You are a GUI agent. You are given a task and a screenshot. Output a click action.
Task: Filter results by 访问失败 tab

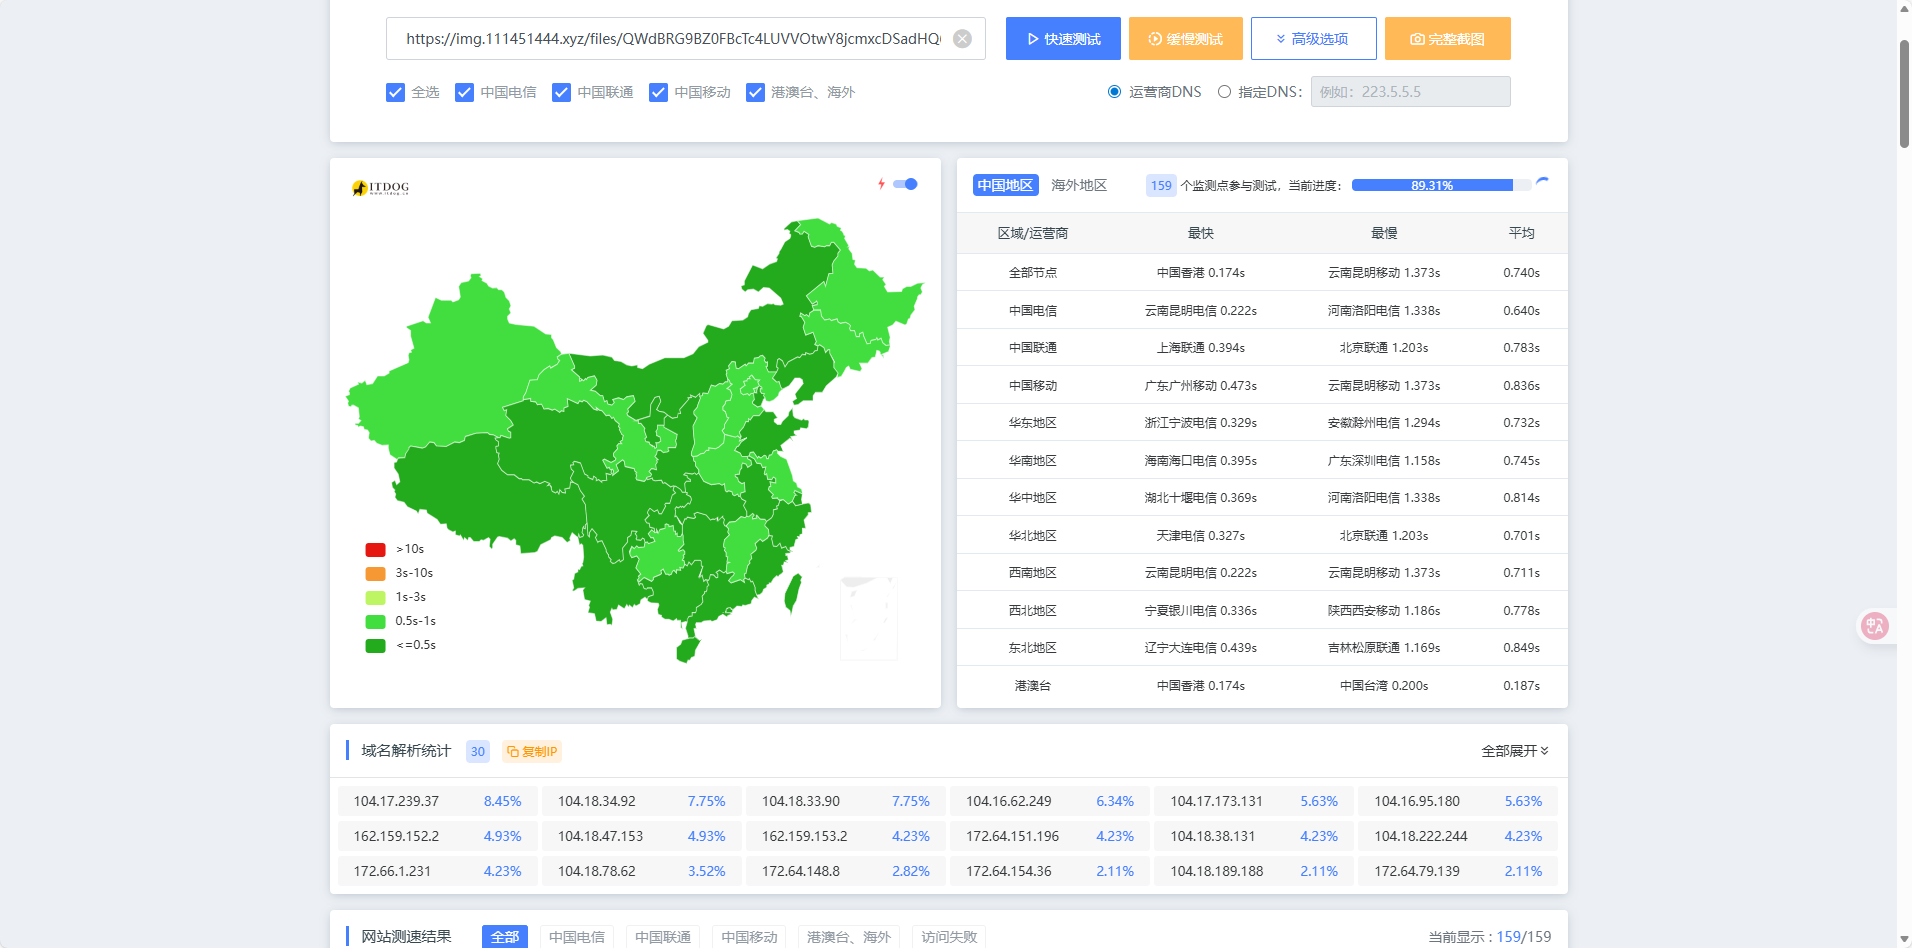point(948,936)
